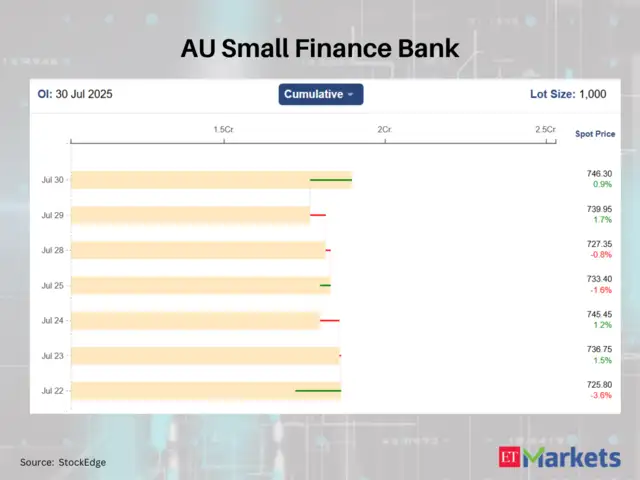Click the Jul 30 OI bar
Viewport: 640px width, 480px height.
click(x=210, y=180)
